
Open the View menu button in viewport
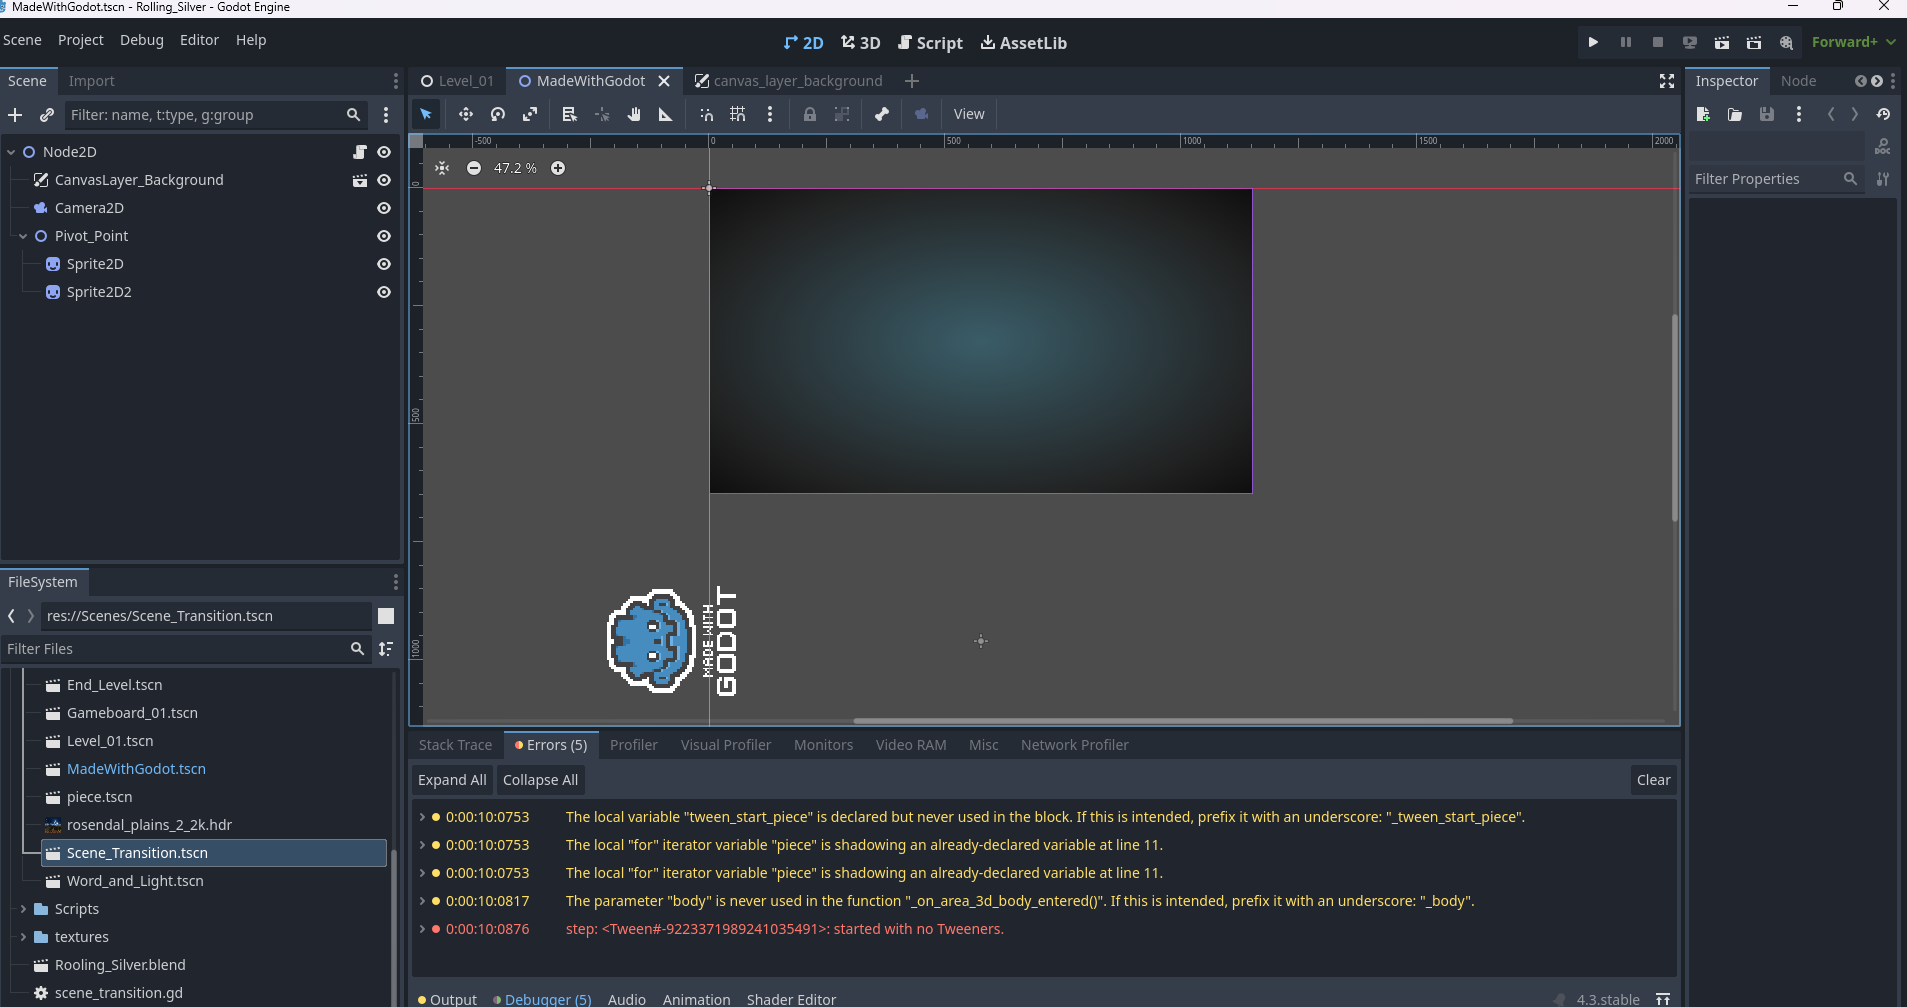coord(968,114)
